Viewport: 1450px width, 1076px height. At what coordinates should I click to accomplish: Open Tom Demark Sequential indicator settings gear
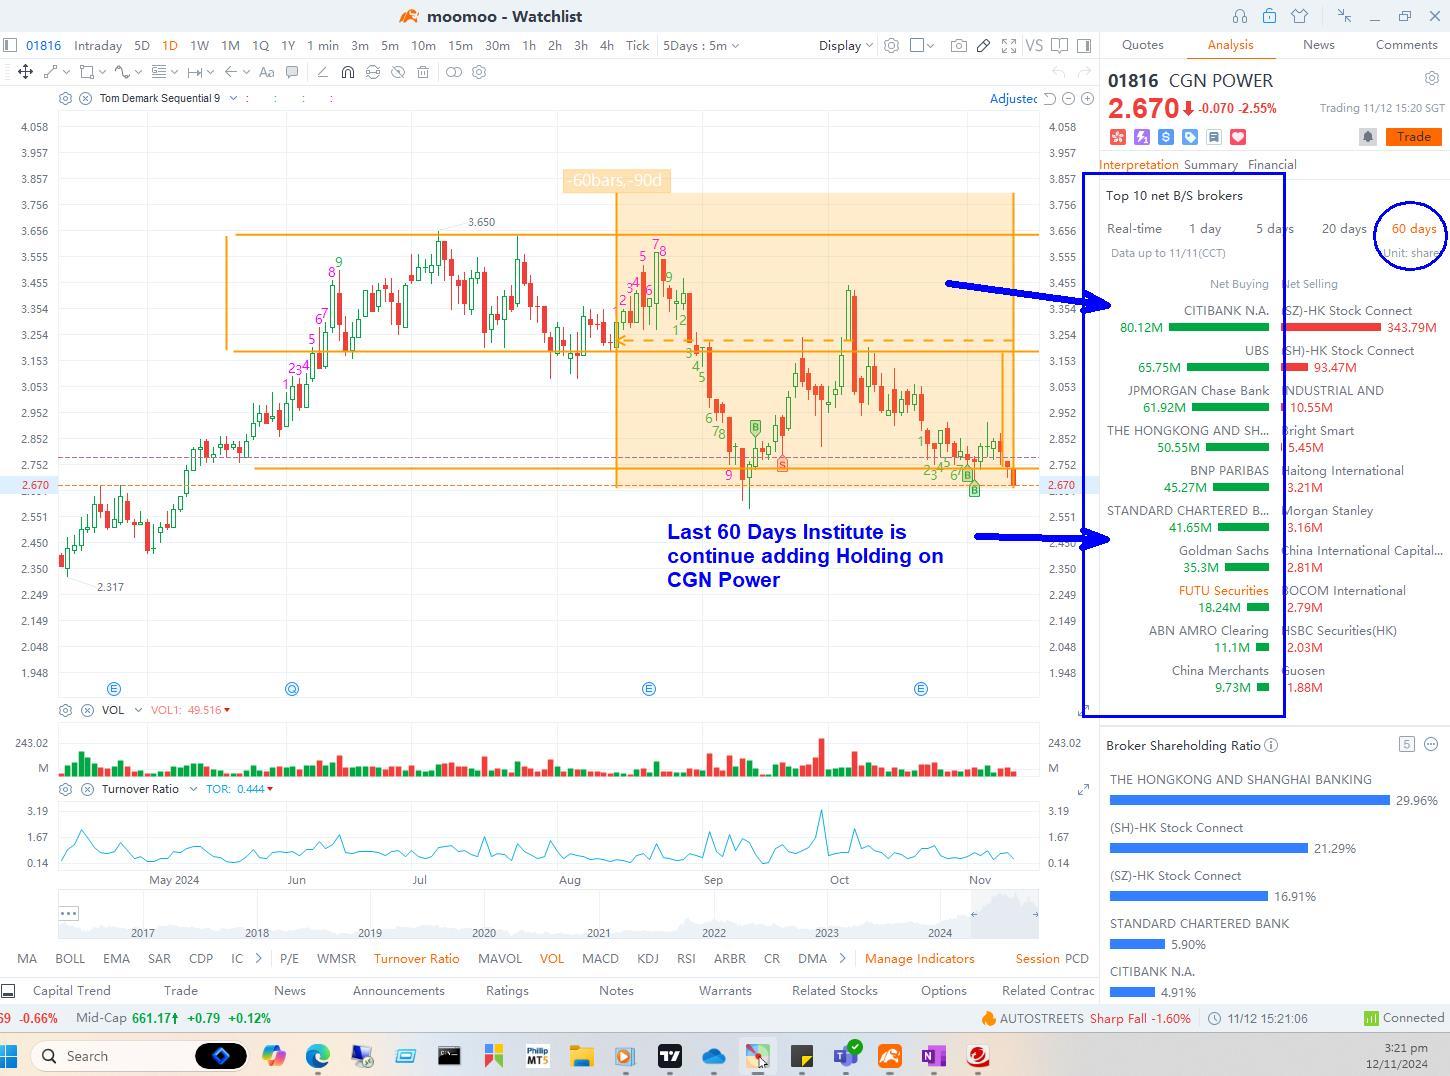[x=65, y=98]
